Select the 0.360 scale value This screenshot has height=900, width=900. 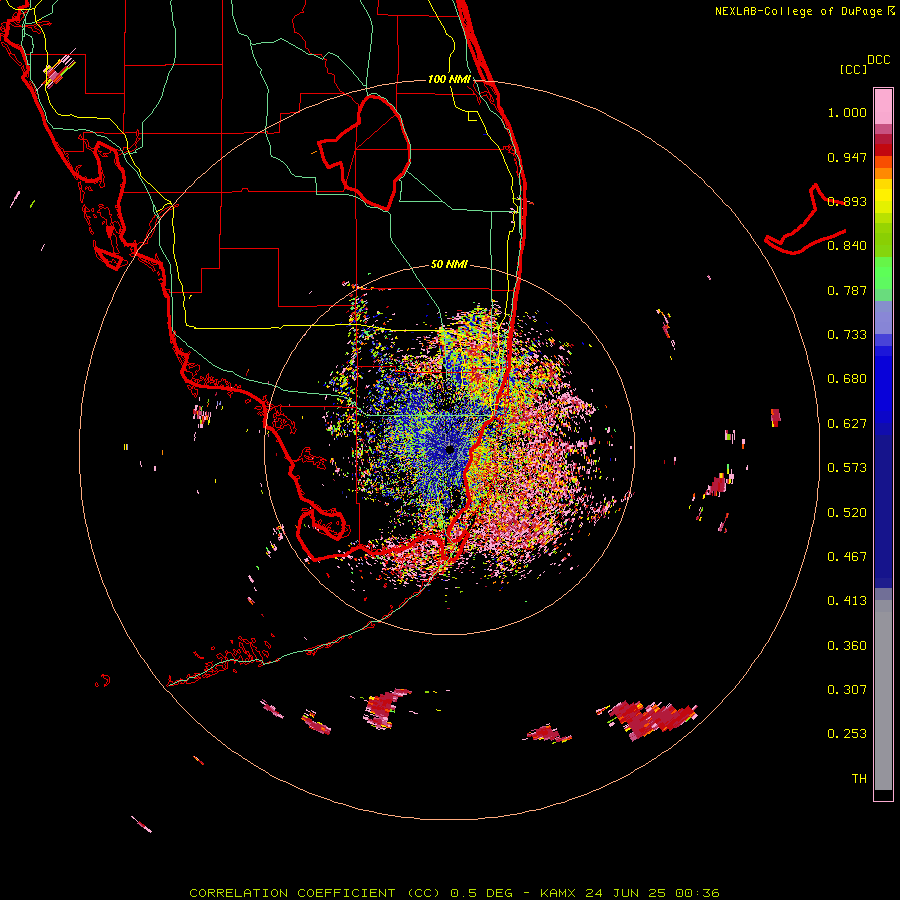(x=847, y=646)
